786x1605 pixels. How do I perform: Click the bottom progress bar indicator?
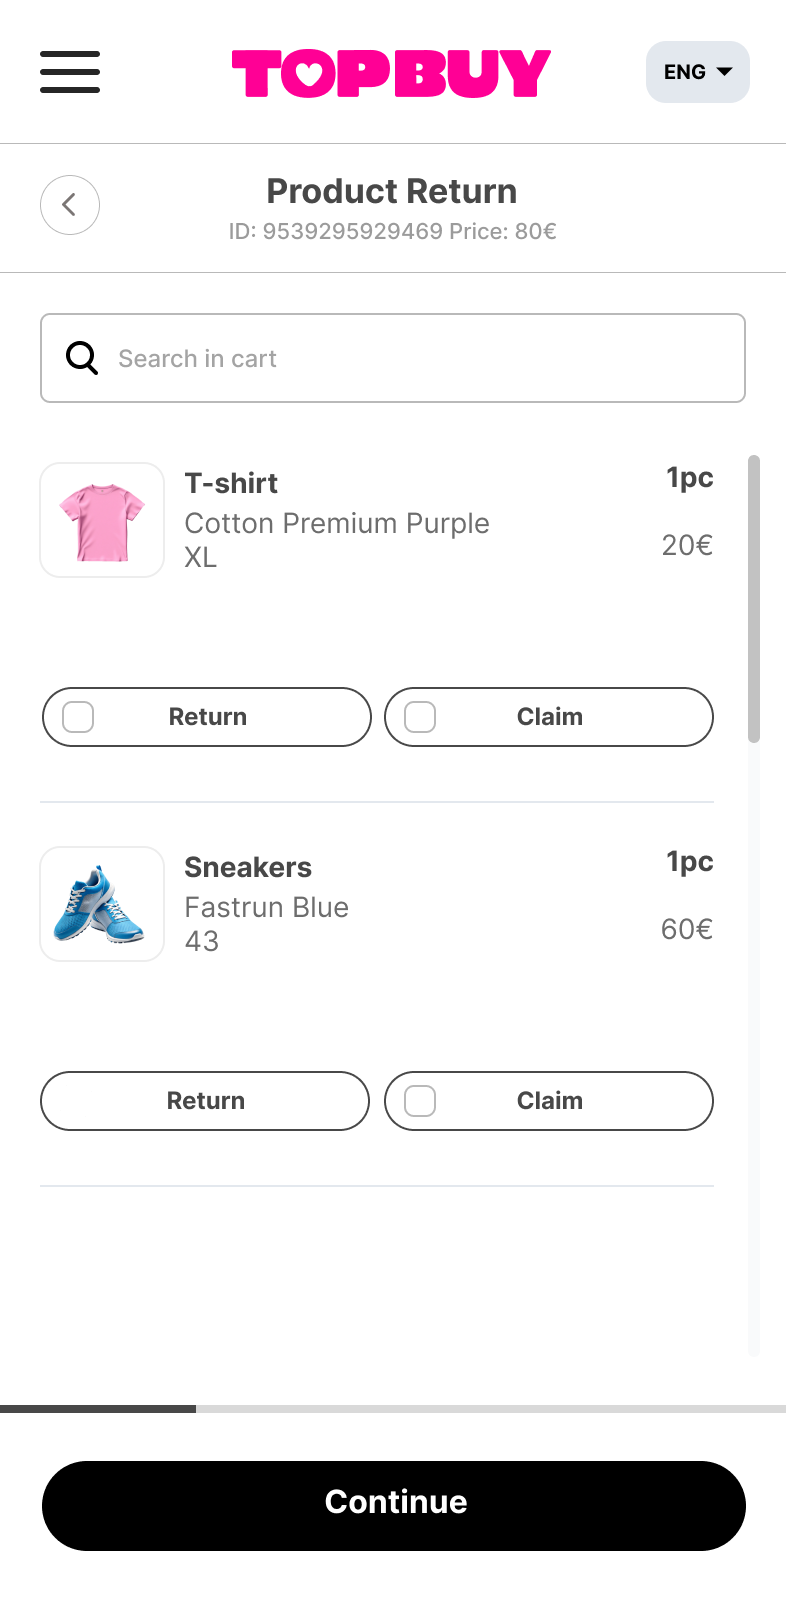tap(98, 1410)
